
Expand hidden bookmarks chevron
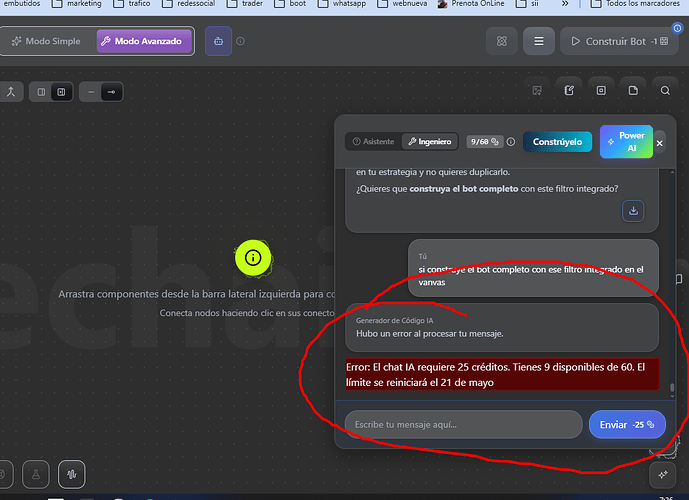click(565, 4)
